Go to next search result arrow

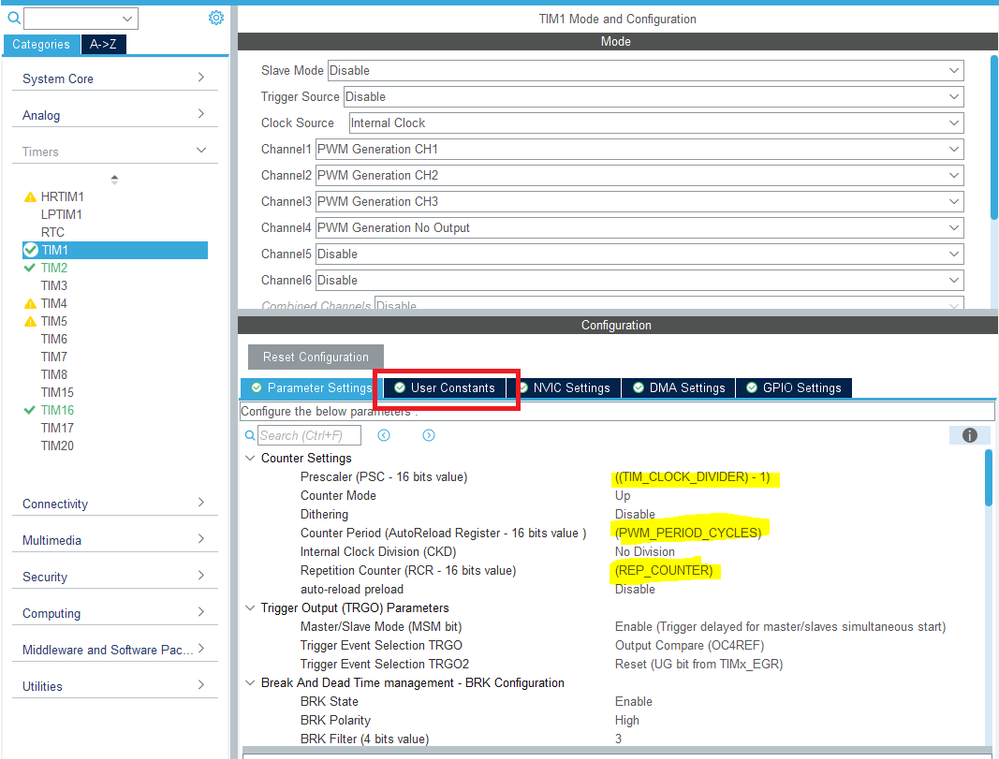click(429, 435)
